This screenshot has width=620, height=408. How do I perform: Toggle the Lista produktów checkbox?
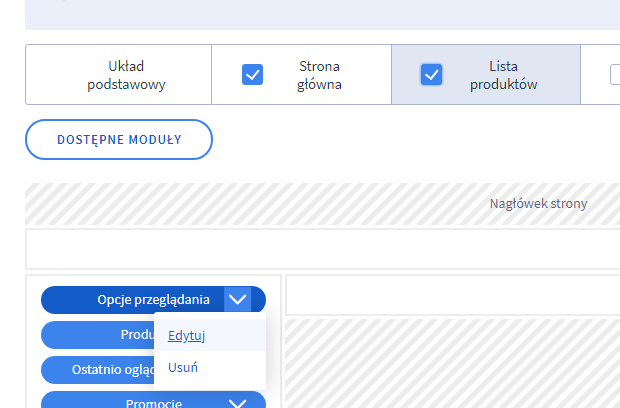tap(432, 75)
